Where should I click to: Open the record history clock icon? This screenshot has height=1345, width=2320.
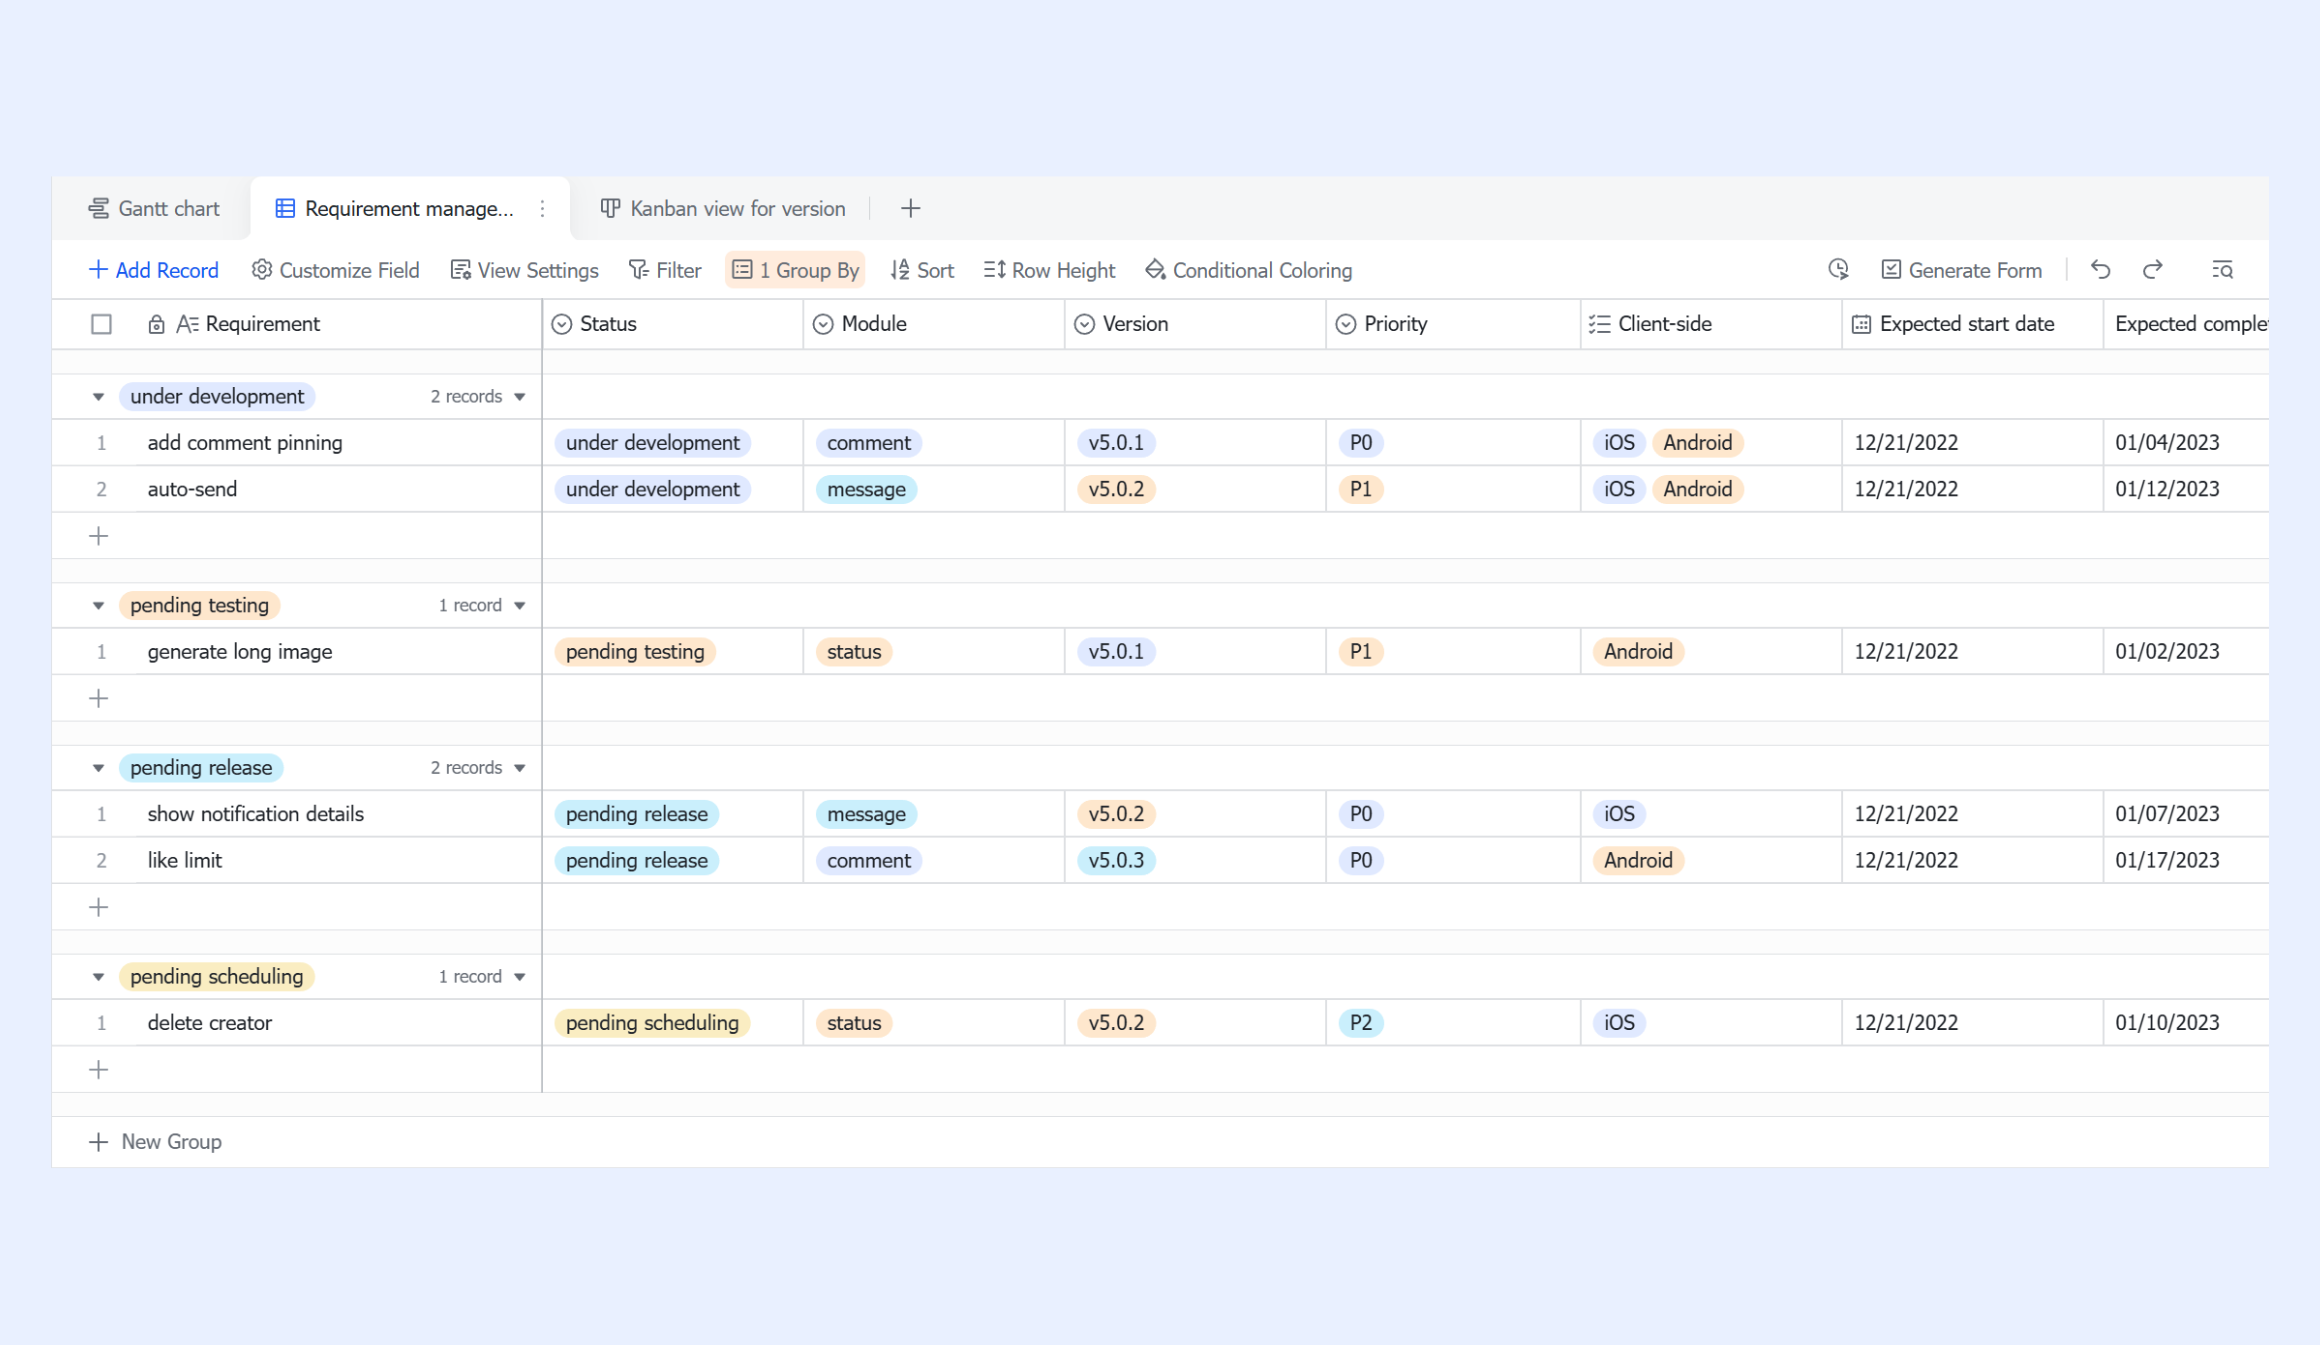[x=1838, y=270]
